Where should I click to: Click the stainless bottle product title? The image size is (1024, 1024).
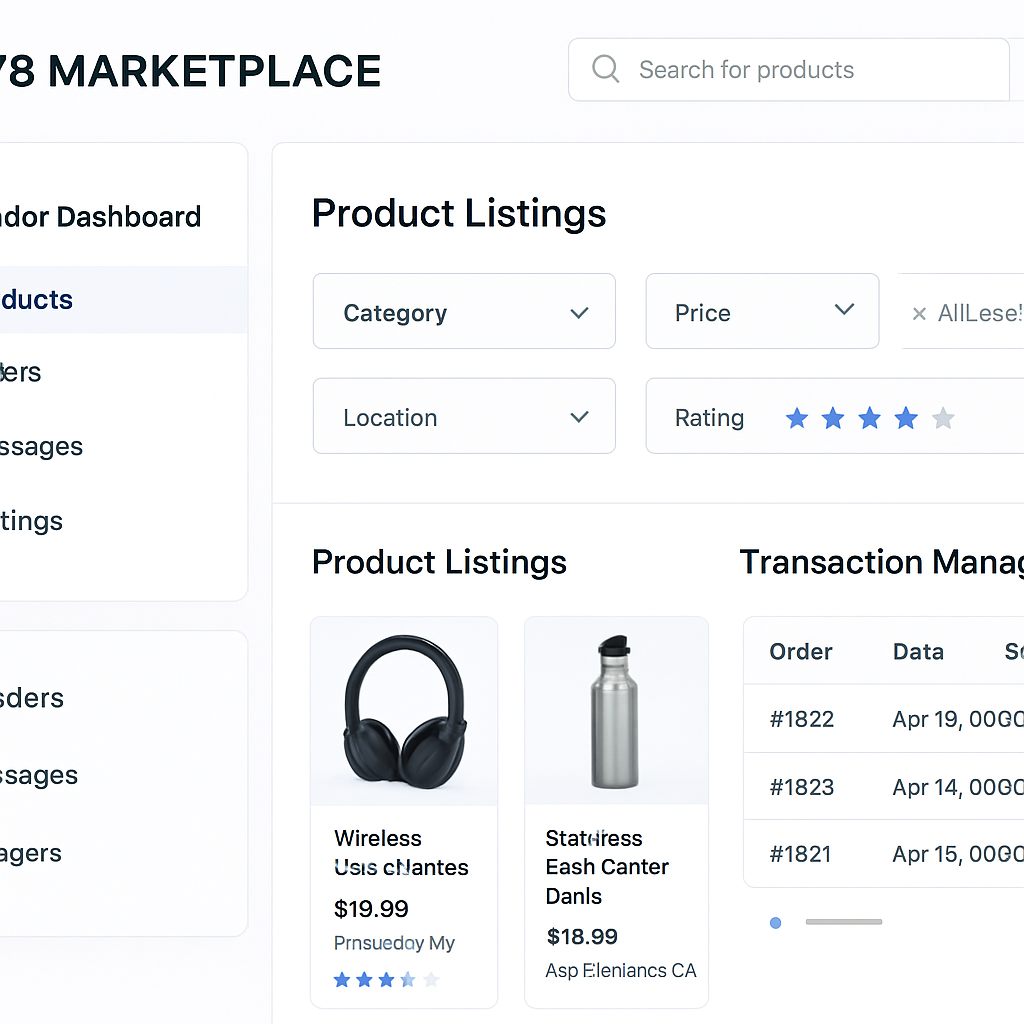pos(607,867)
